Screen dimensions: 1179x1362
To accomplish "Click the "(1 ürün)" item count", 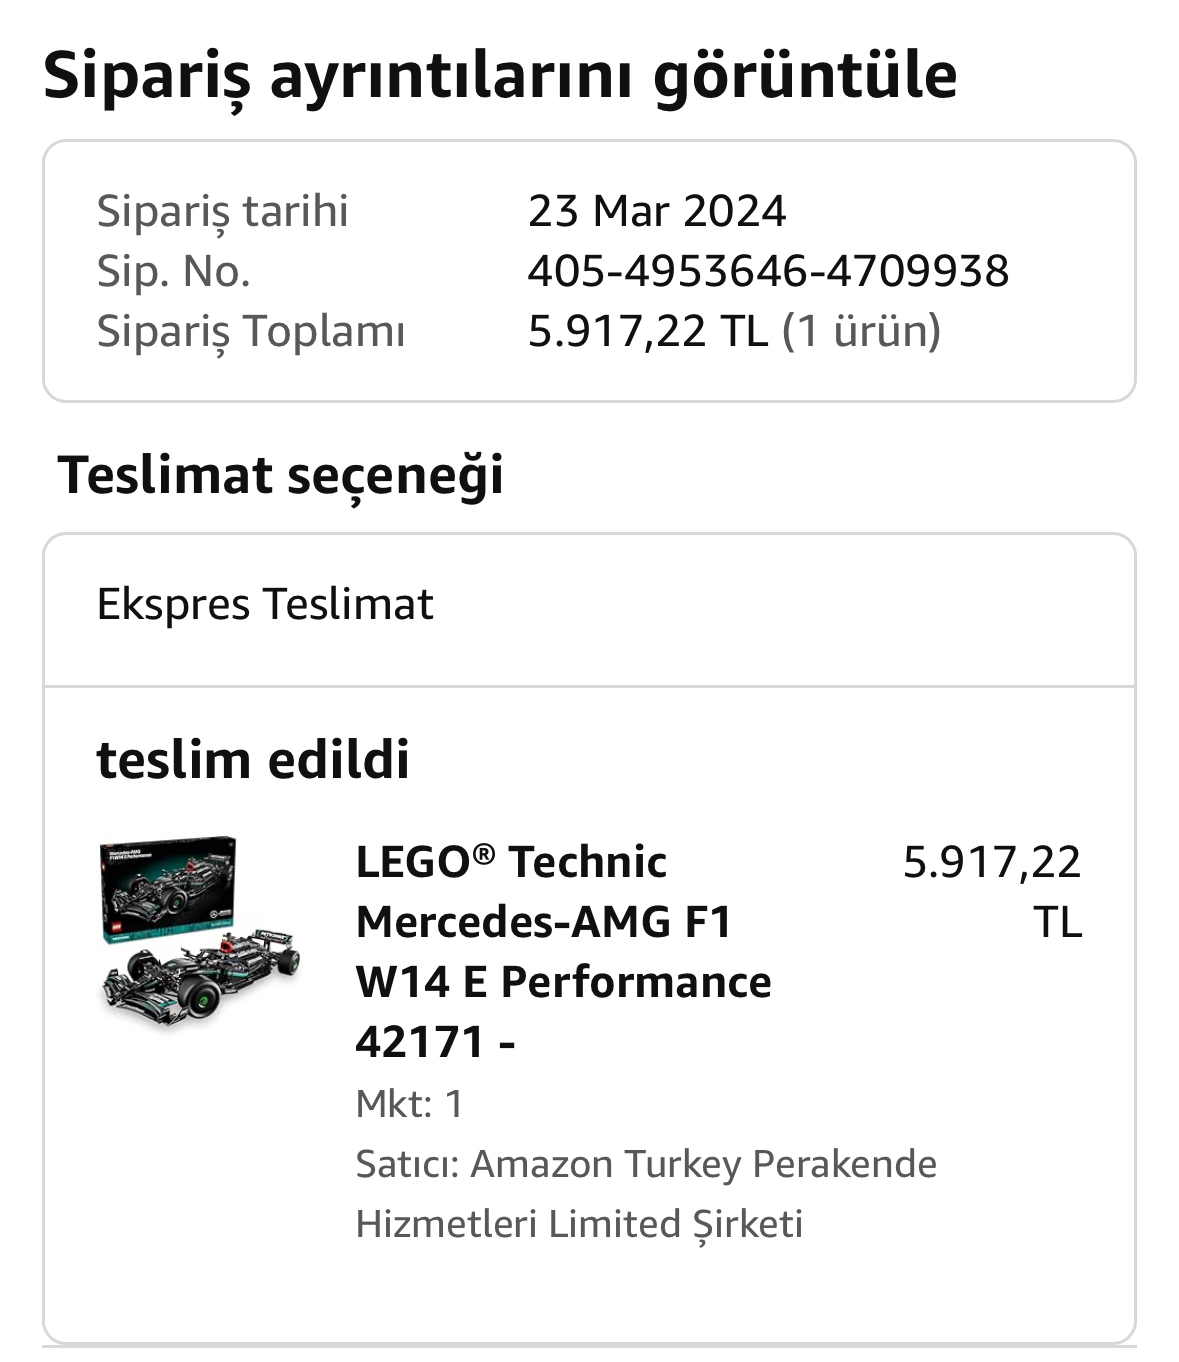I will point(861,331).
